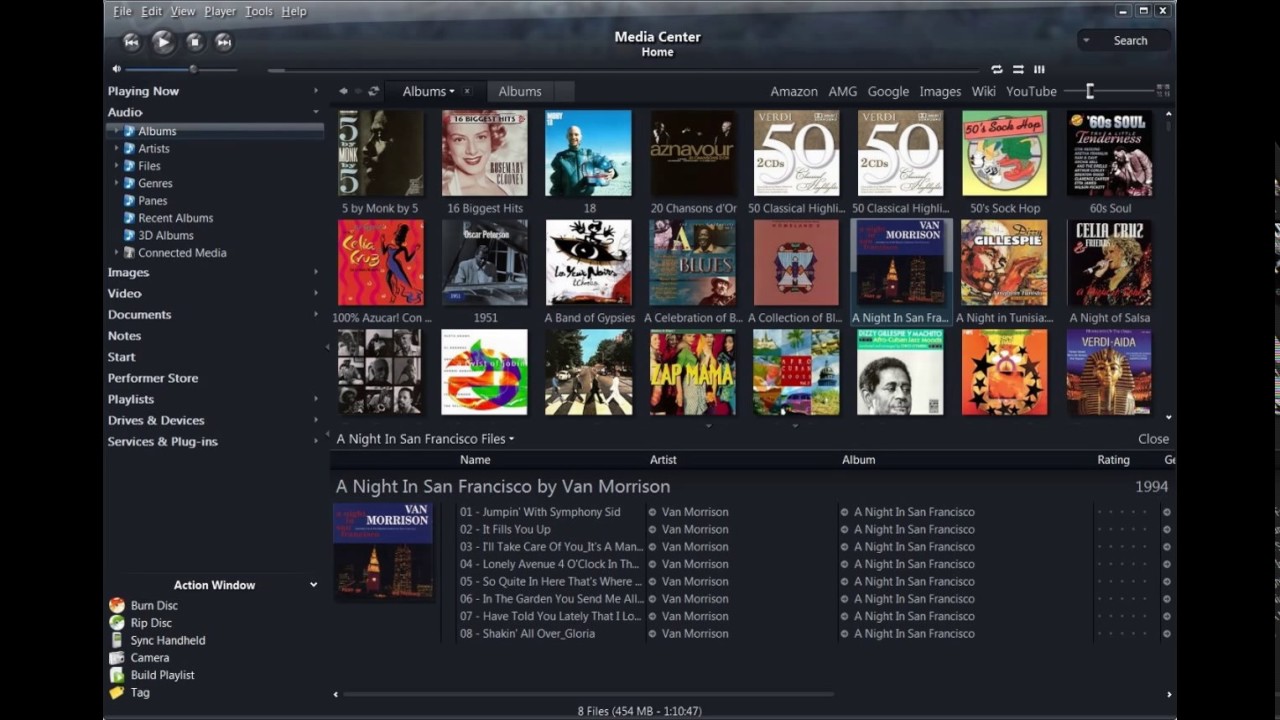Open Recent Albums view

pyautogui.click(x=175, y=218)
